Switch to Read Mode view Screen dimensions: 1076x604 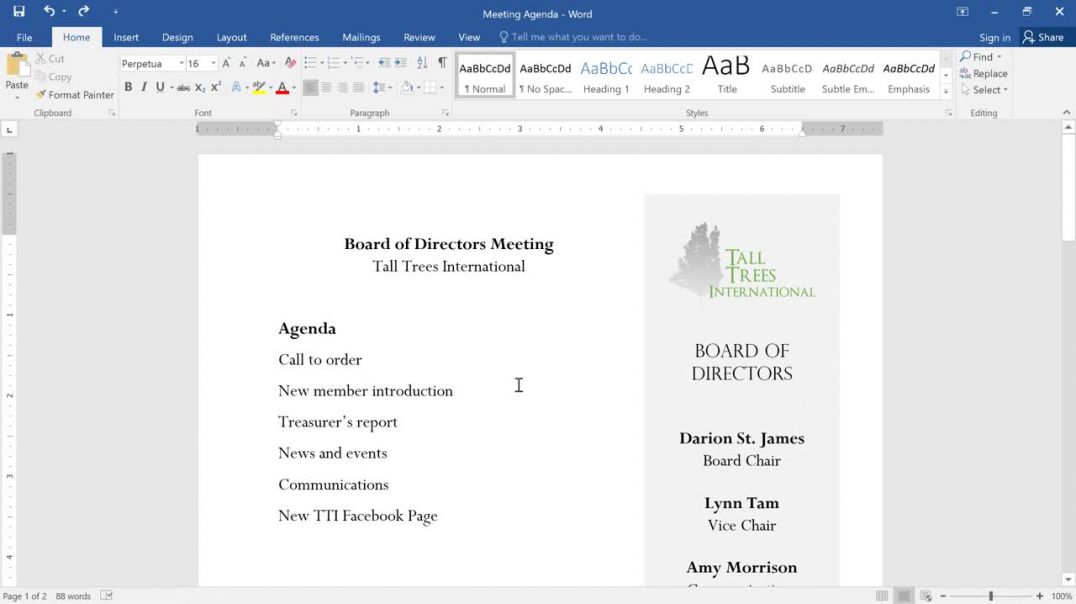(x=882, y=596)
